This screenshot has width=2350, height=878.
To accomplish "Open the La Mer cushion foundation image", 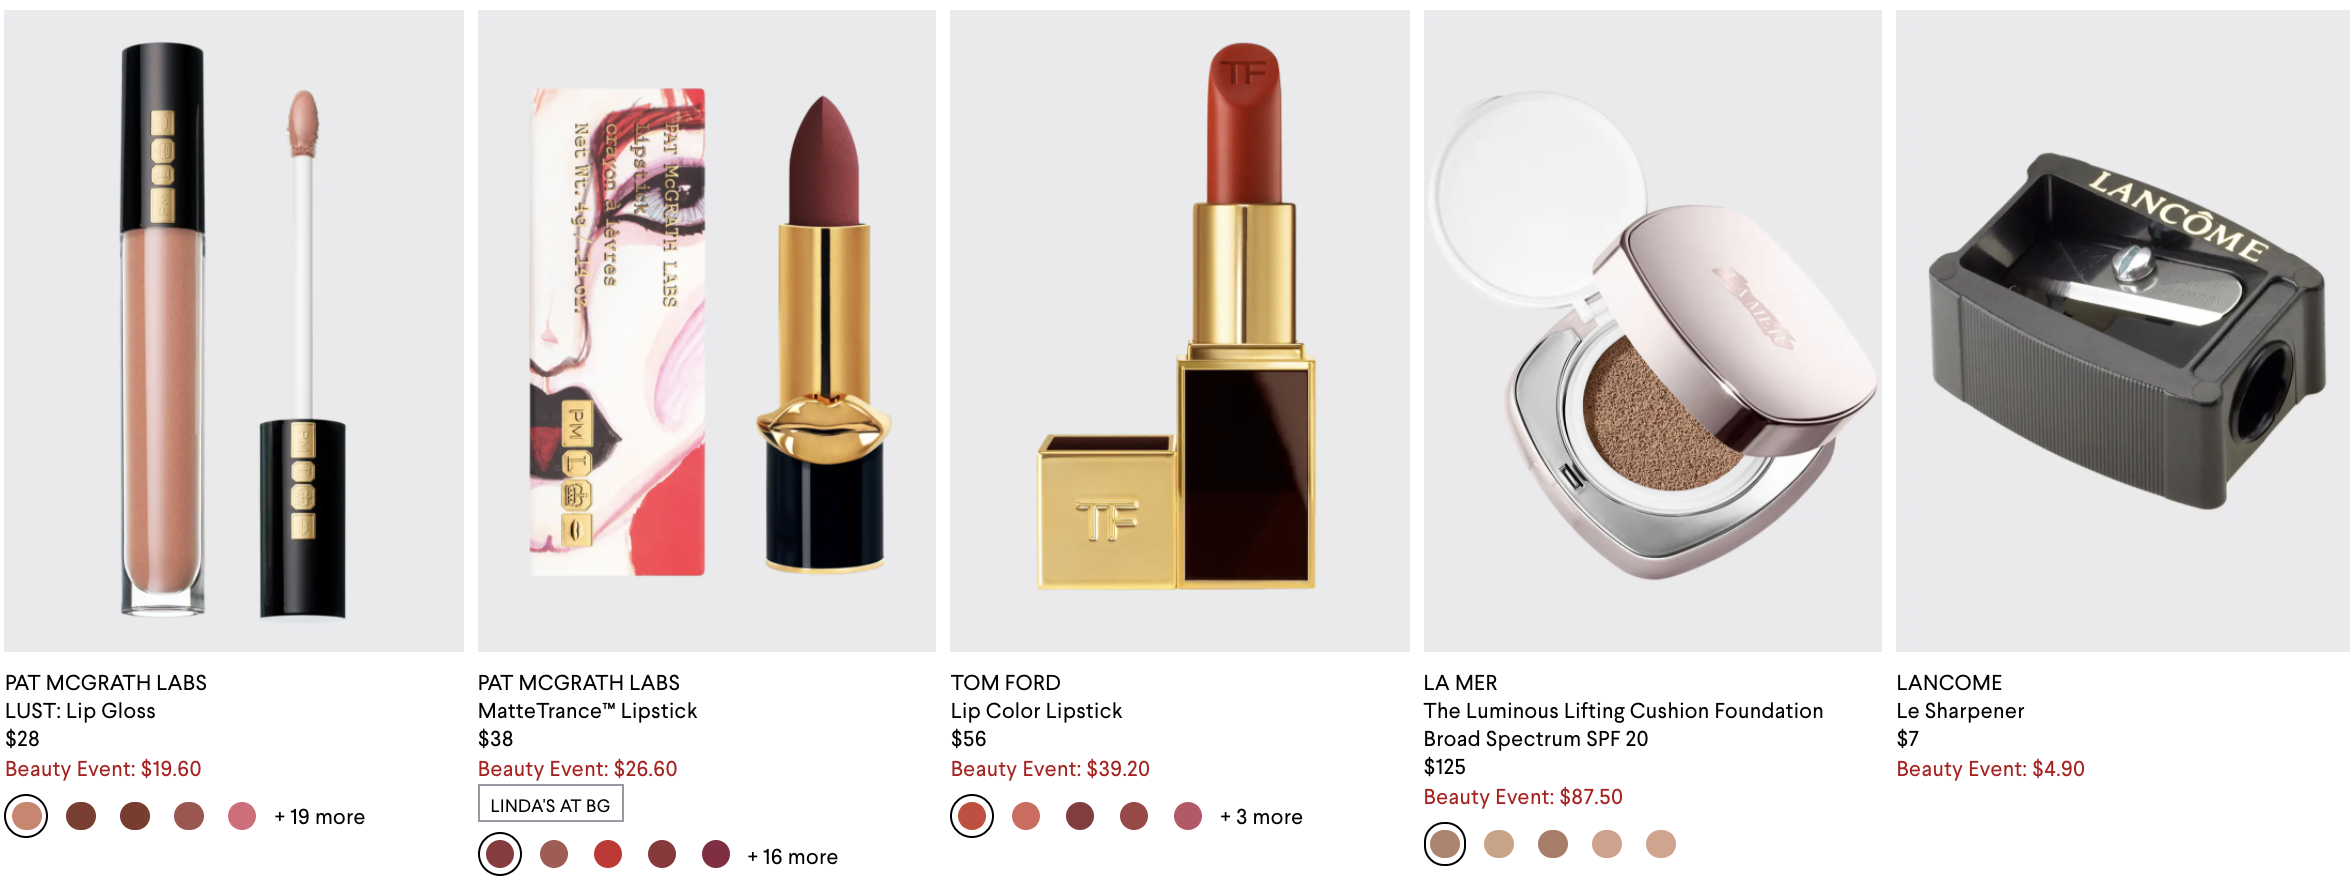I will [x=1653, y=331].
